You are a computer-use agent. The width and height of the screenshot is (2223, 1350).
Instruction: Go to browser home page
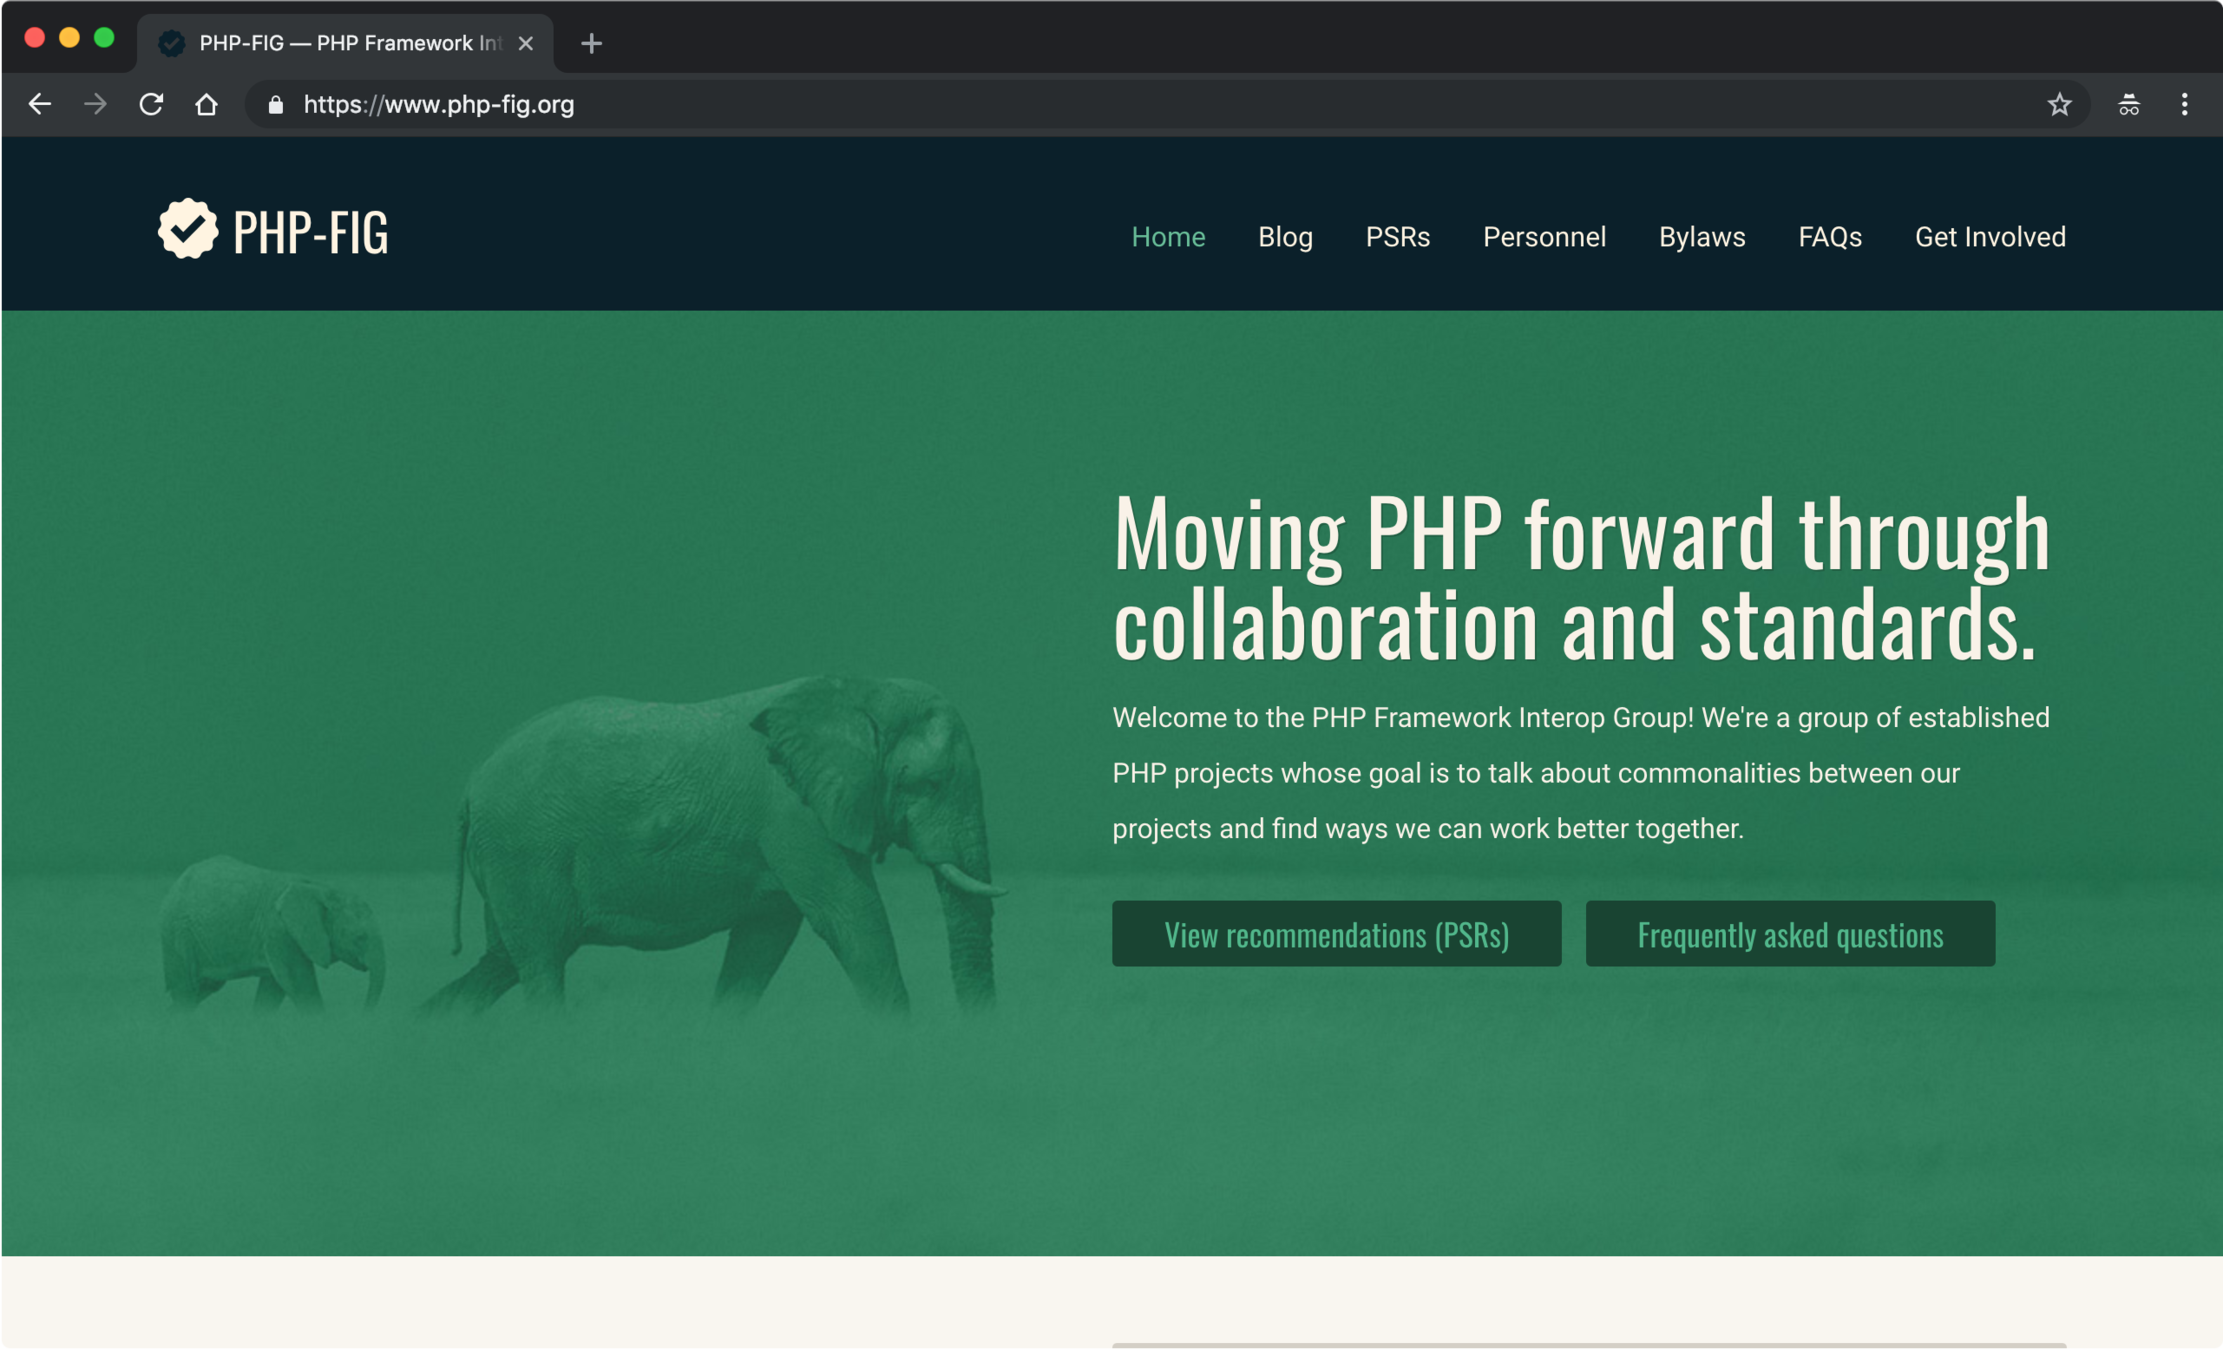[x=206, y=104]
